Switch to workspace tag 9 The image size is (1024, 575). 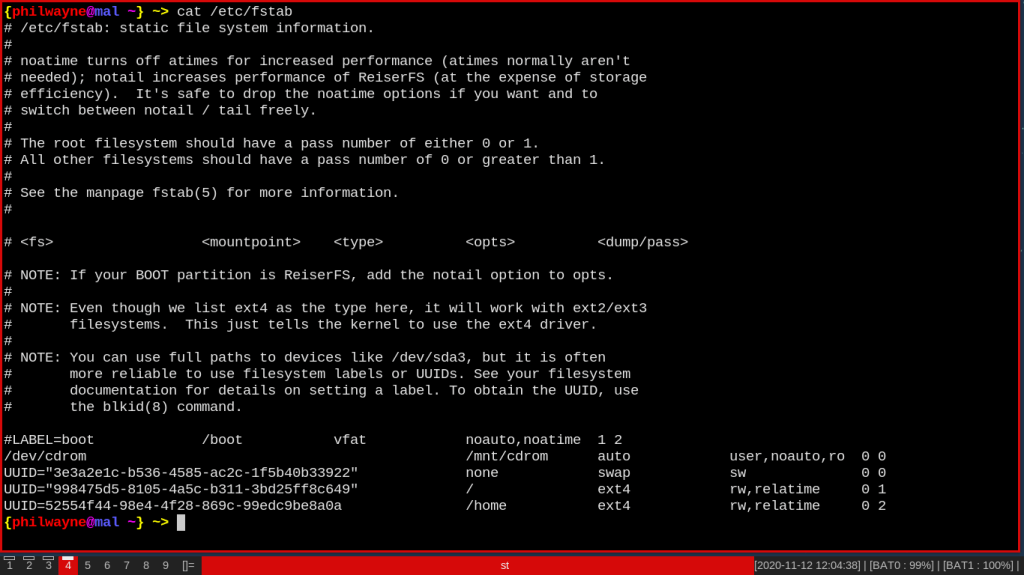[x=166, y=565]
